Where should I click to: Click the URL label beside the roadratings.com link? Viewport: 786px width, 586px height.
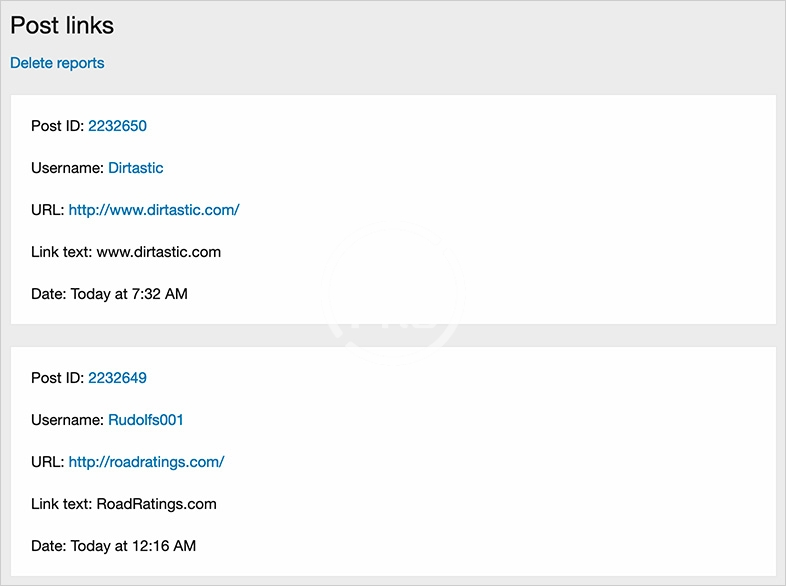[x=47, y=462]
